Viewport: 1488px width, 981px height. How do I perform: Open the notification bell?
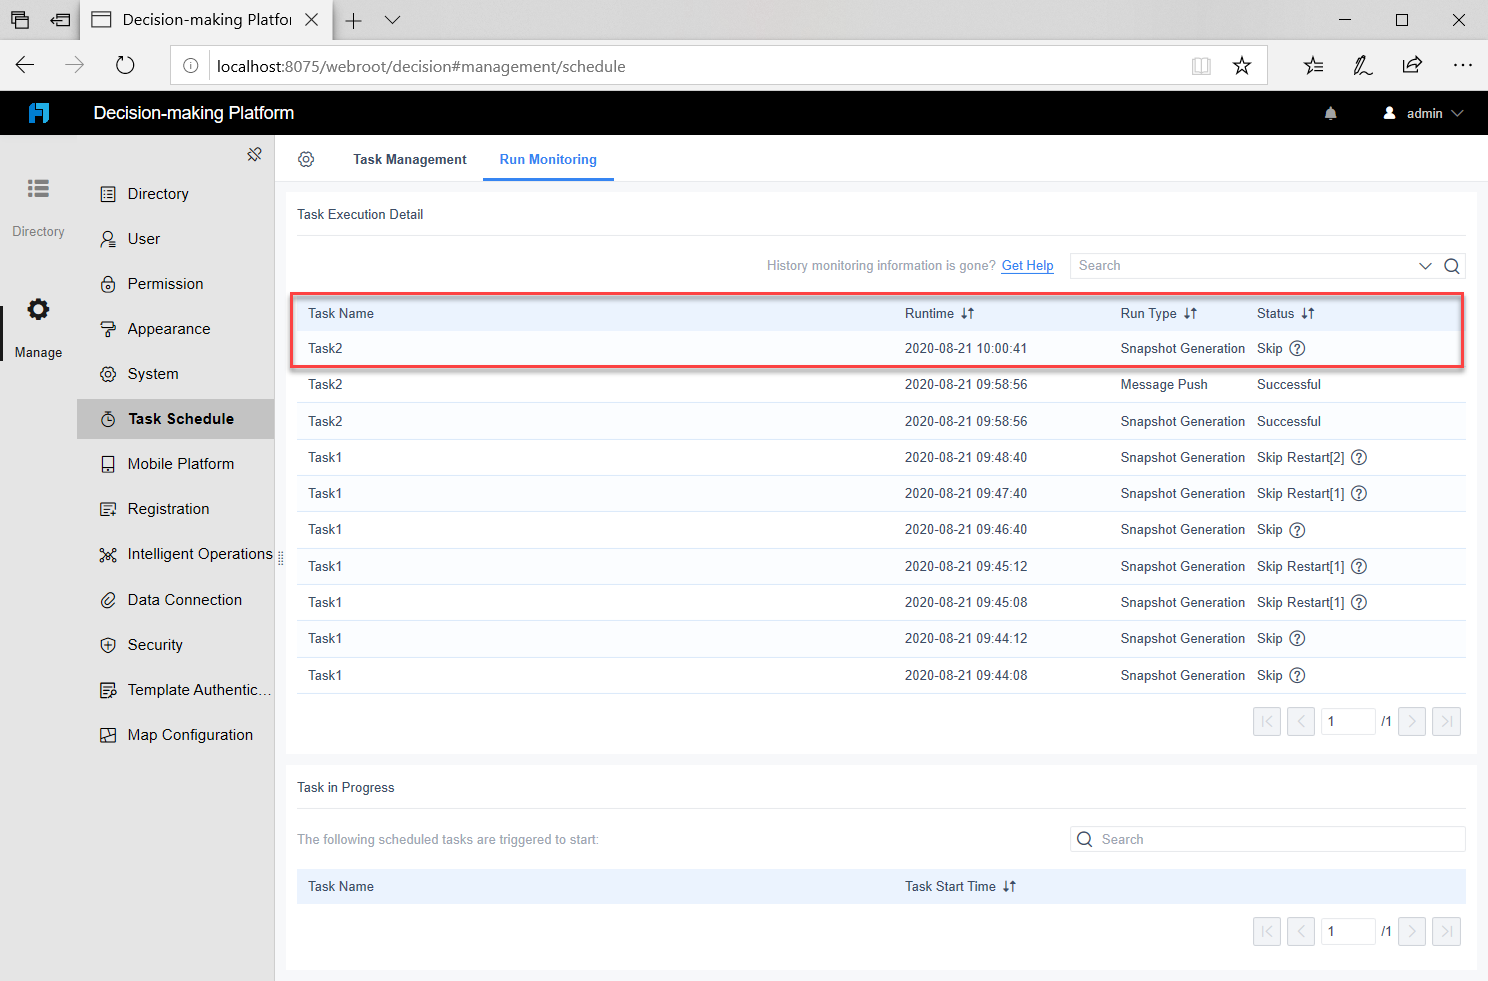tap(1330, 112)
